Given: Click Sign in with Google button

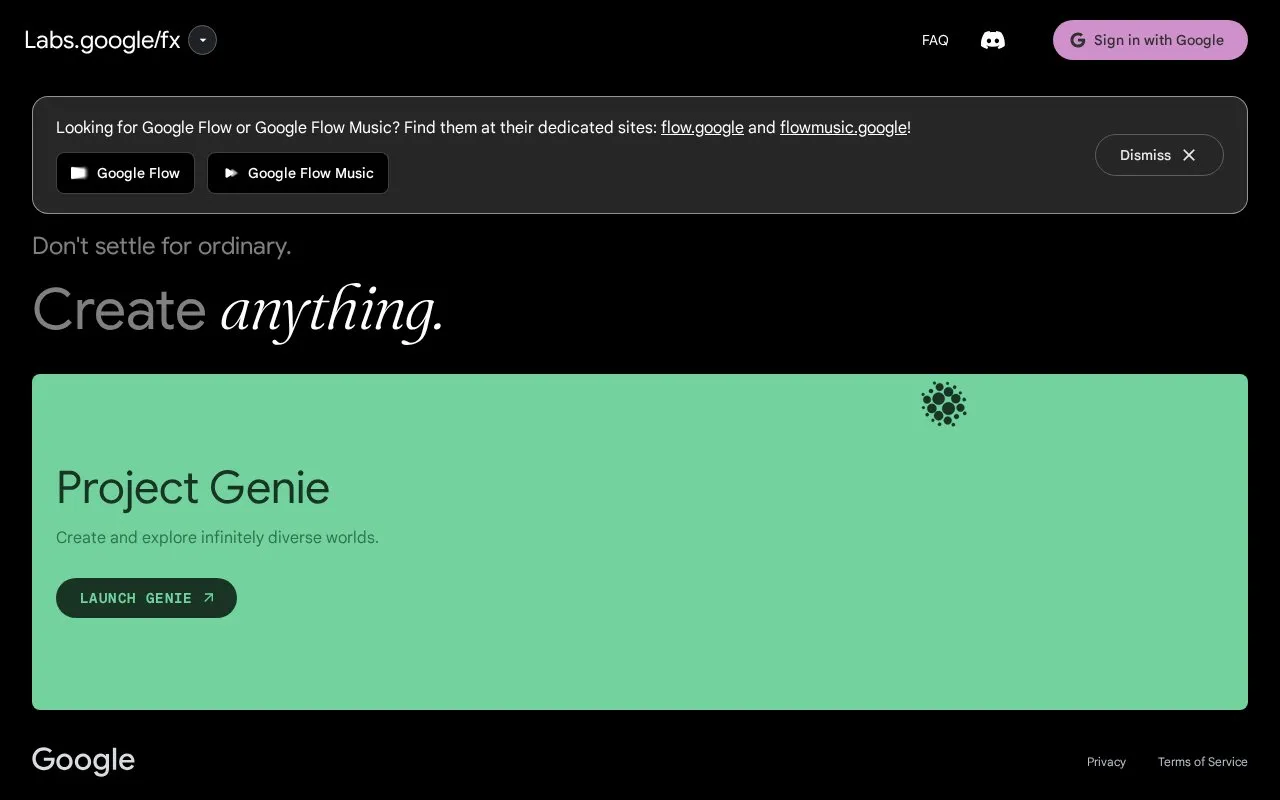Looking at the screenshot, I should [x=1150, y=40].
